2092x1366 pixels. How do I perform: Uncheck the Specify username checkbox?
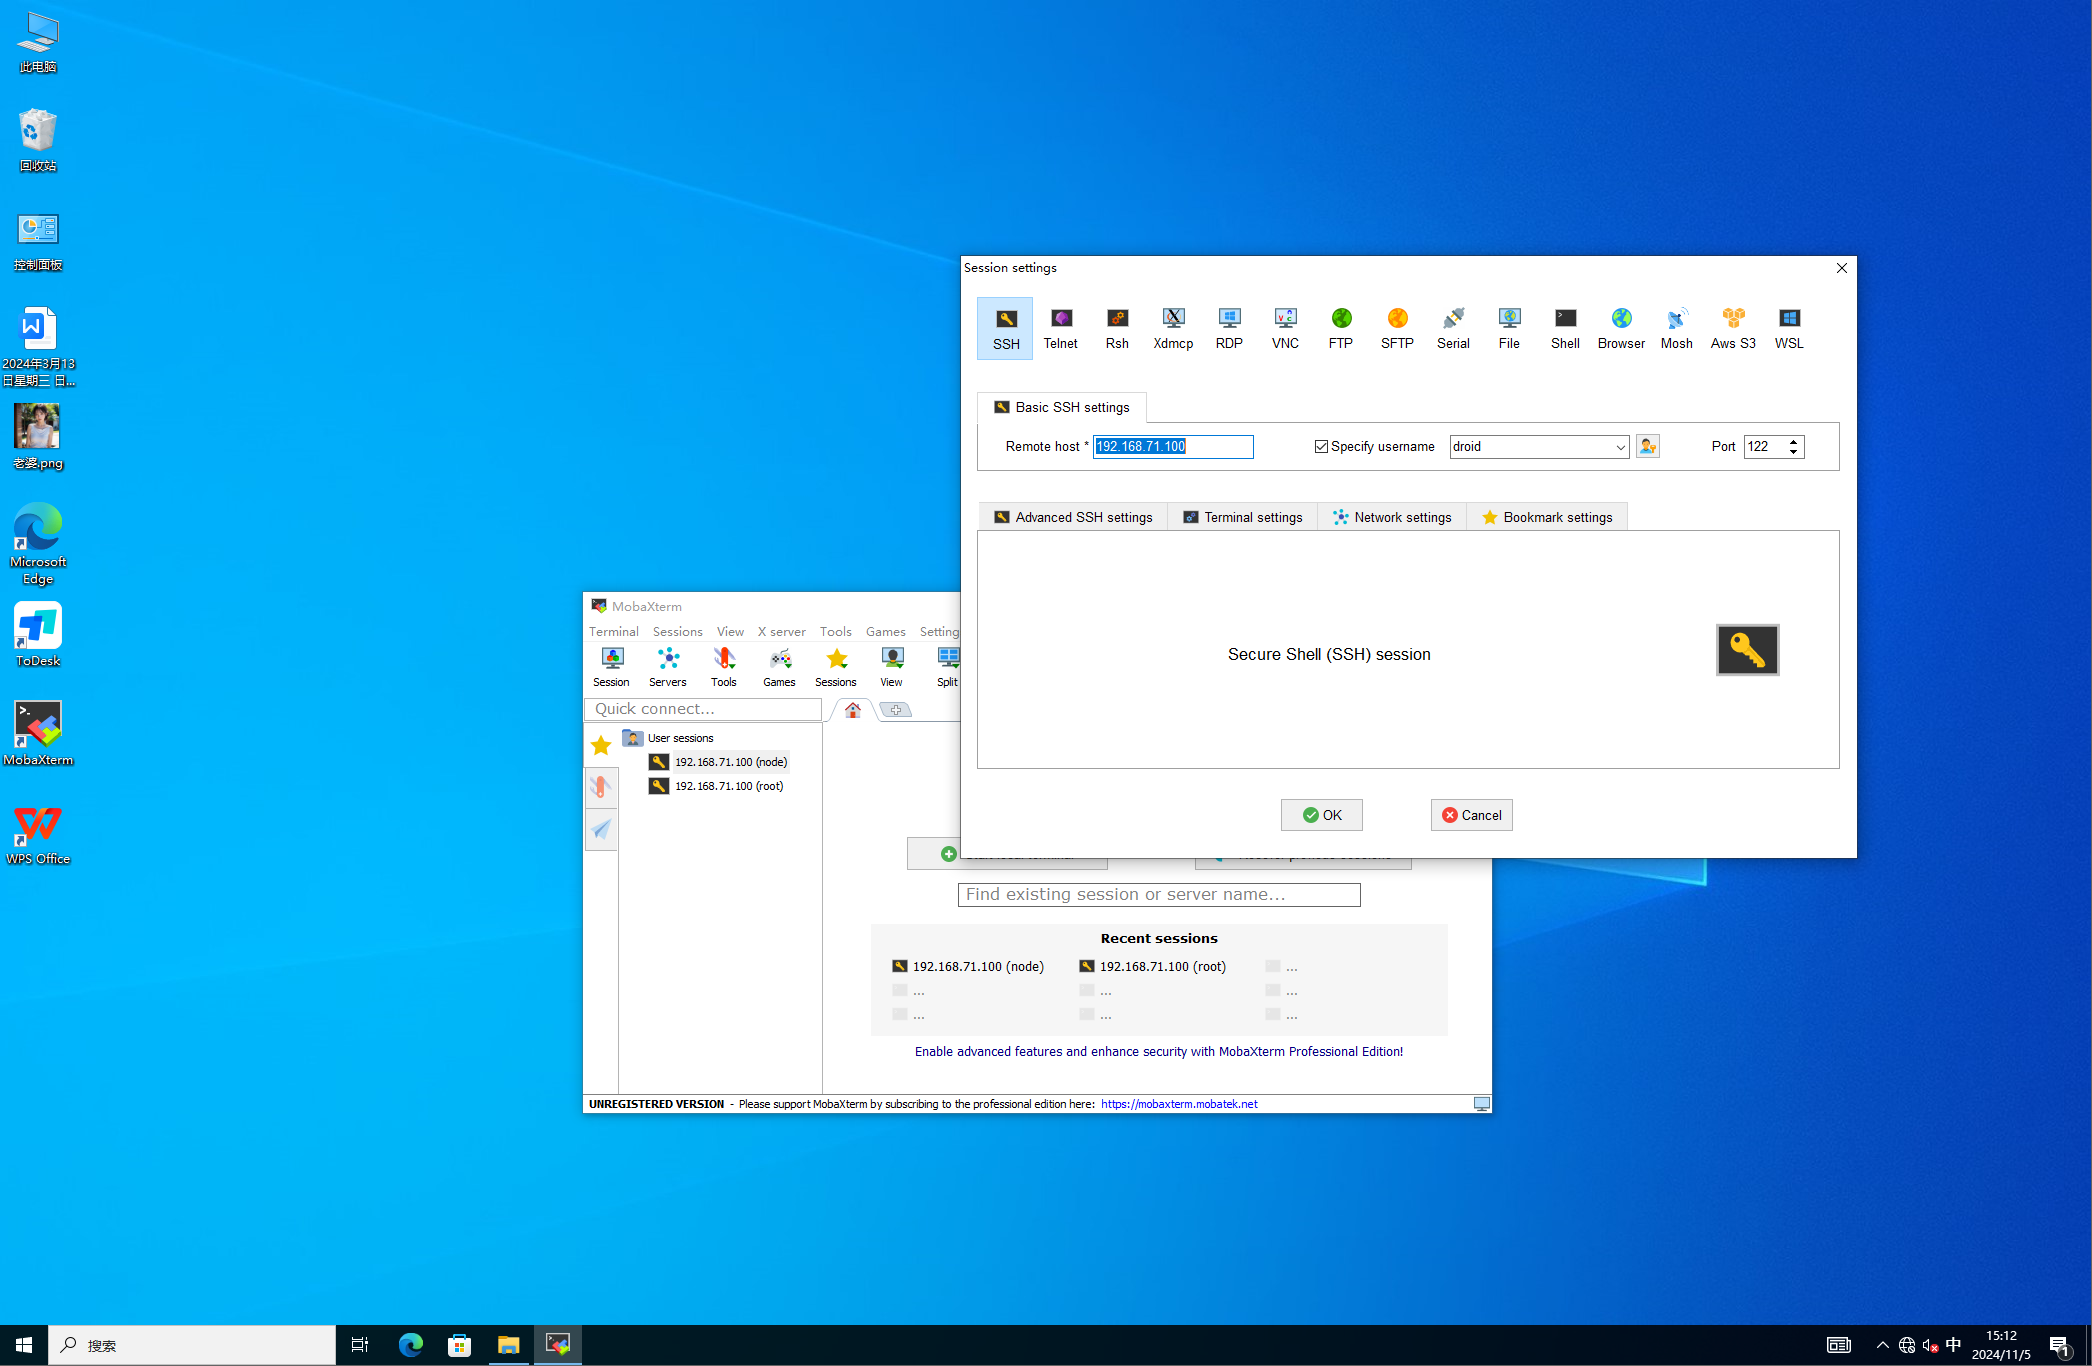point(1321,447)
